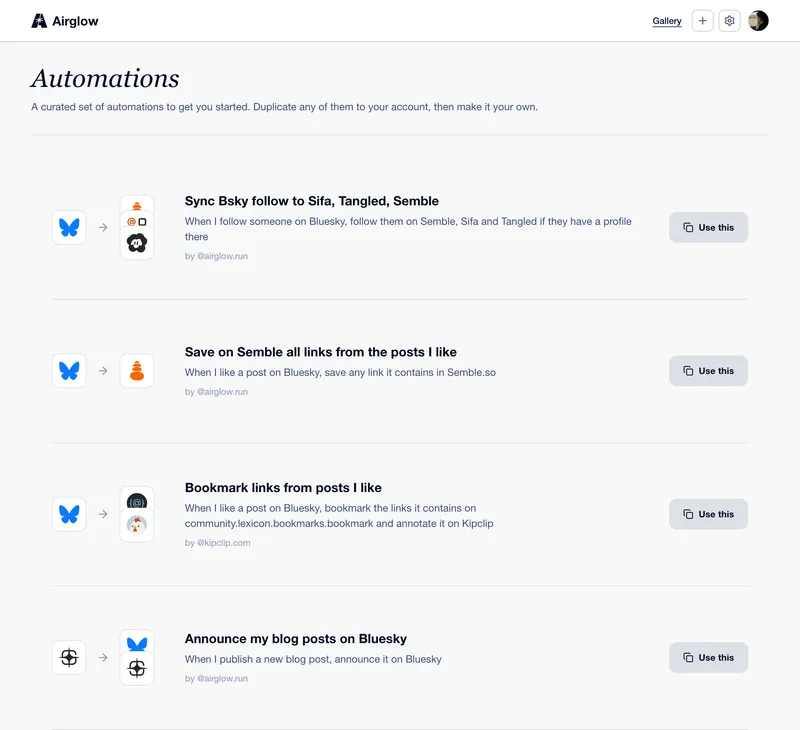Click the Kipclip chicken icon

137,525
